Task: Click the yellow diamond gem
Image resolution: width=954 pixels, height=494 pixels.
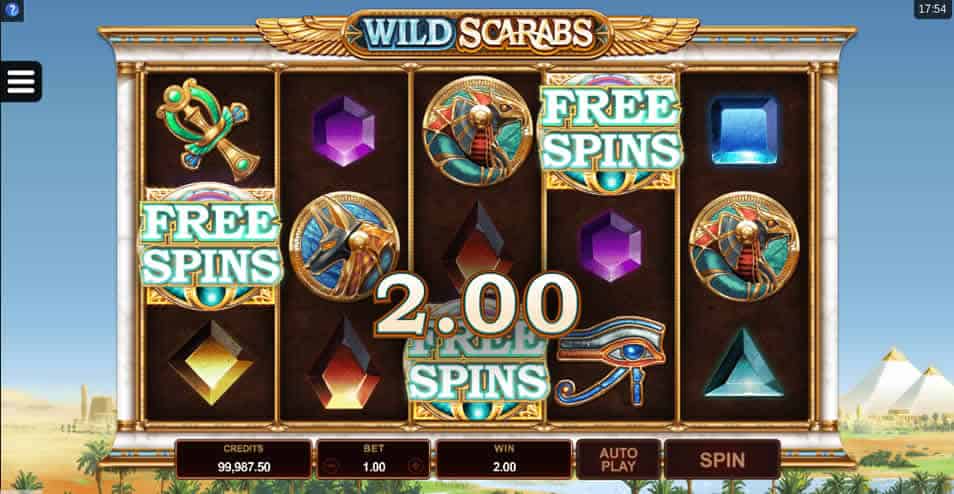Action: [x=211, y=363]
